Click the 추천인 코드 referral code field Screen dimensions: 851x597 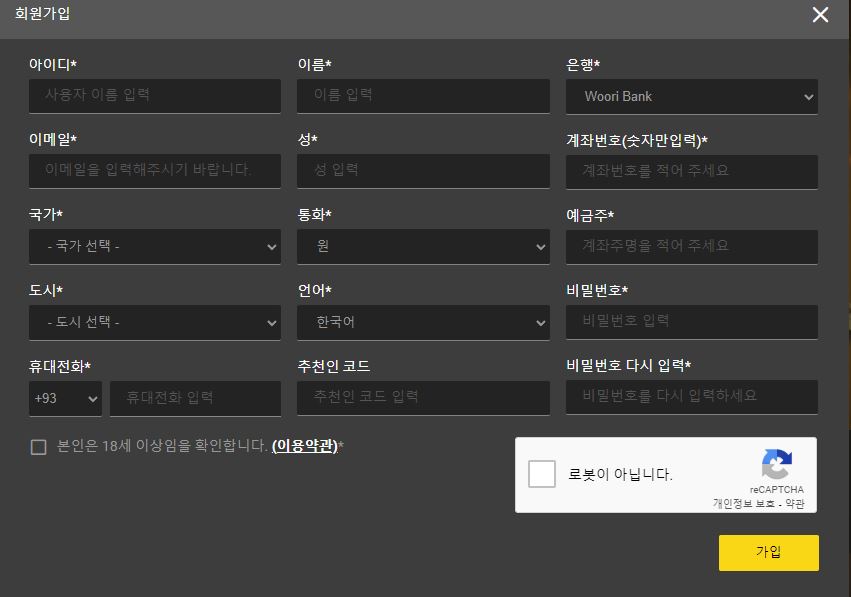423,397
